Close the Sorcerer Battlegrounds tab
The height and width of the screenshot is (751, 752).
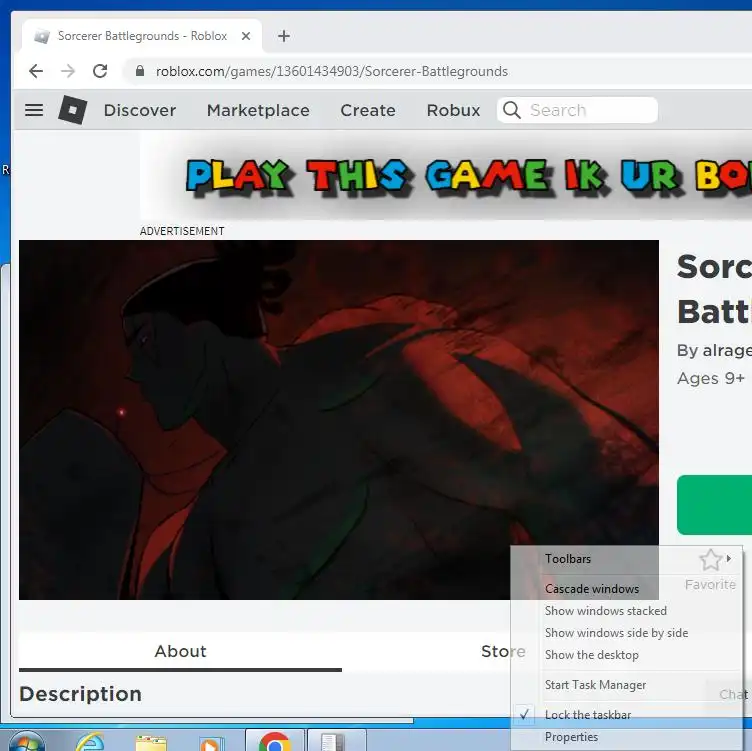(x=246, y=36)
